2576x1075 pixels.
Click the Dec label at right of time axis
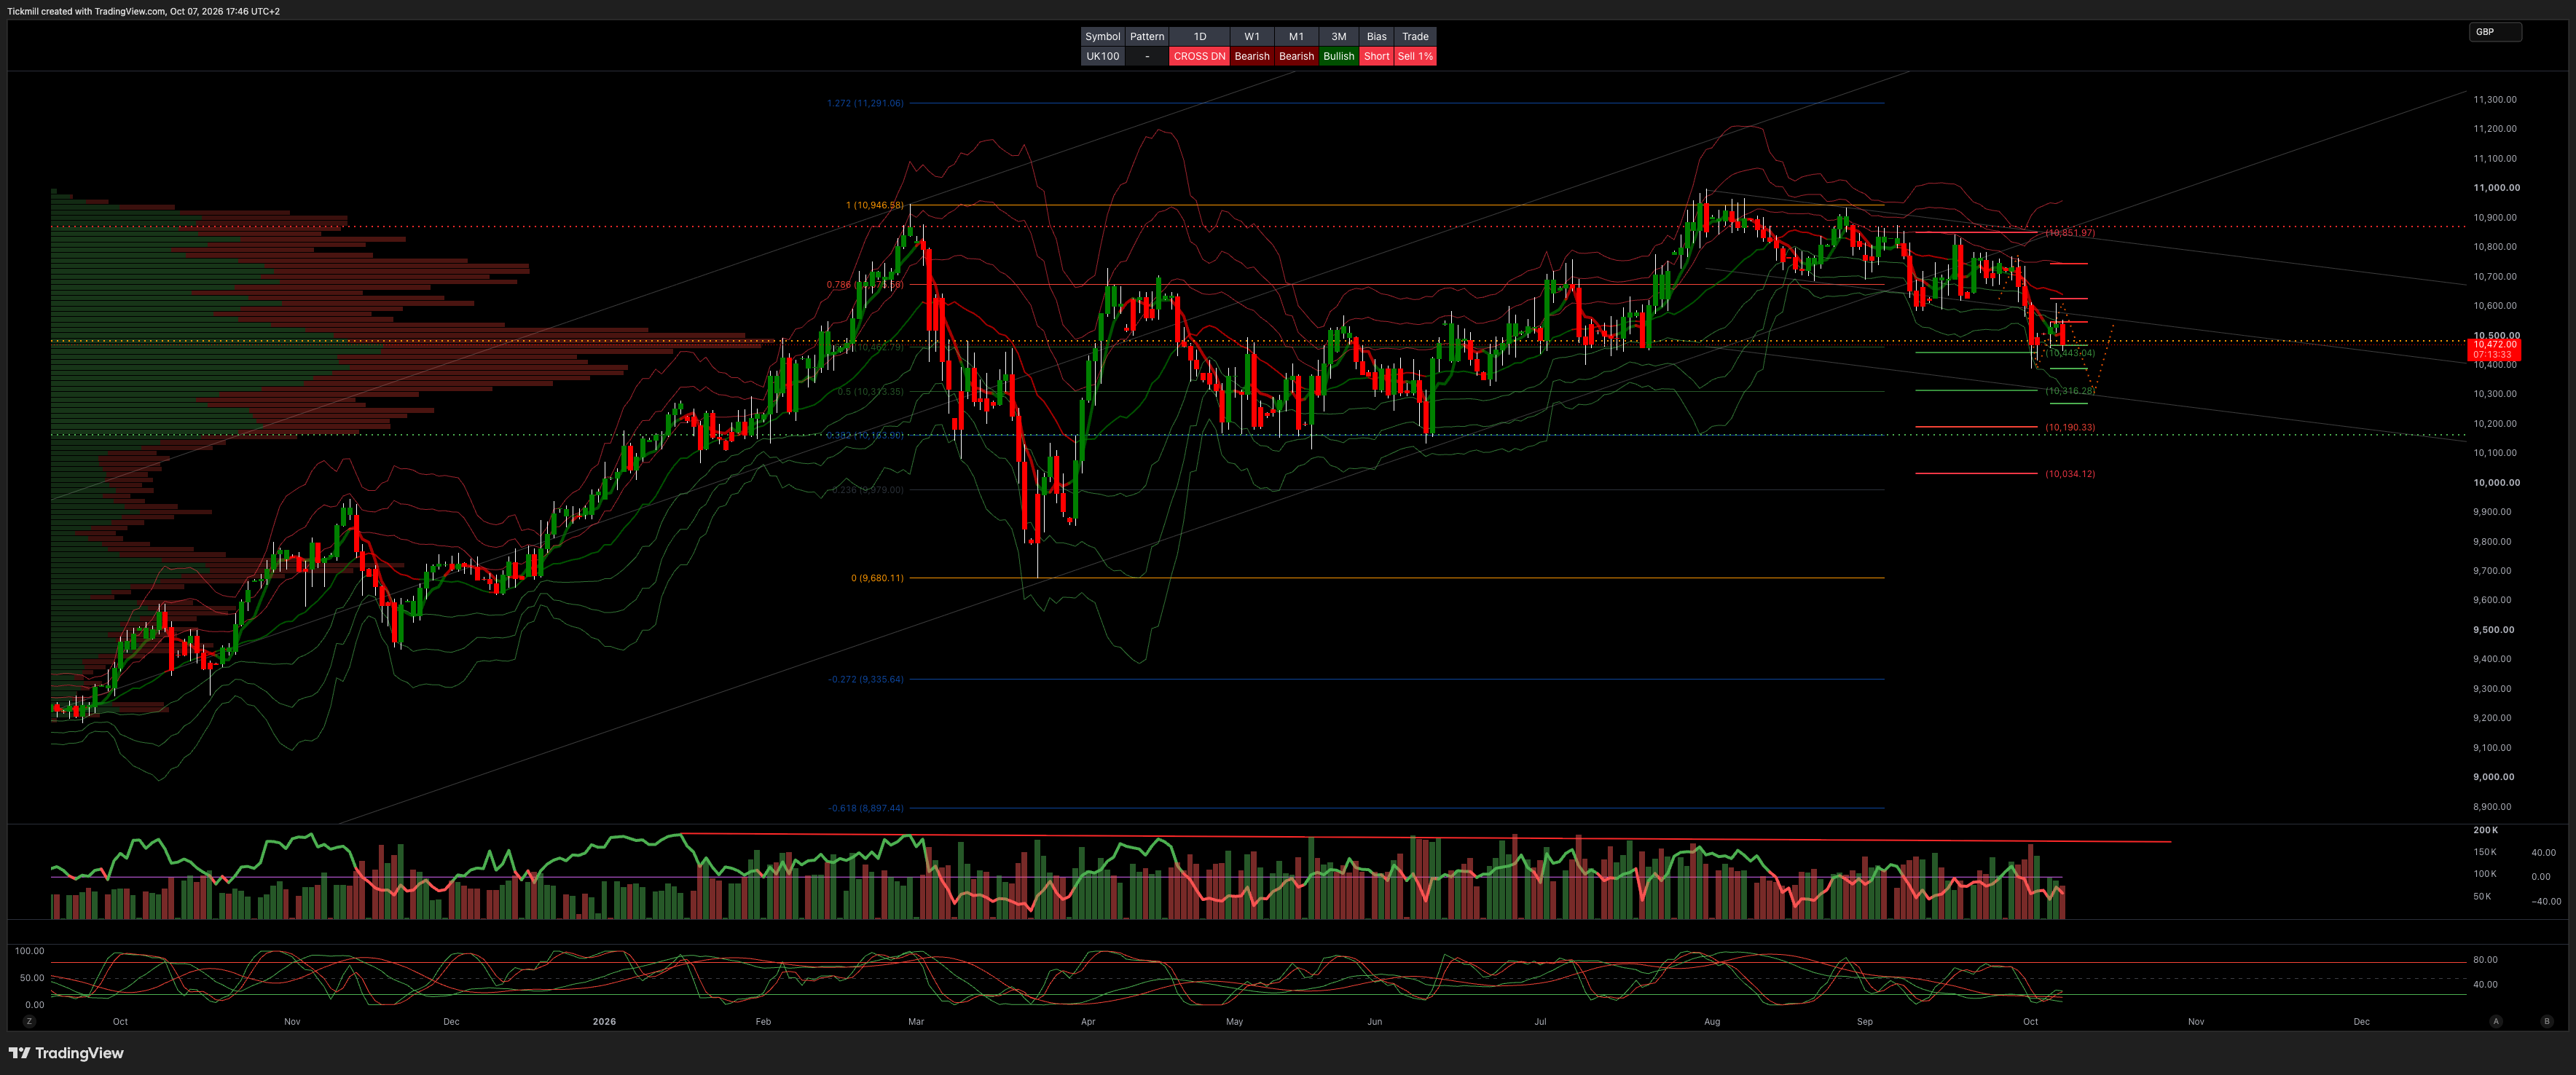pyautogui.click(x=2361, y=1021)
